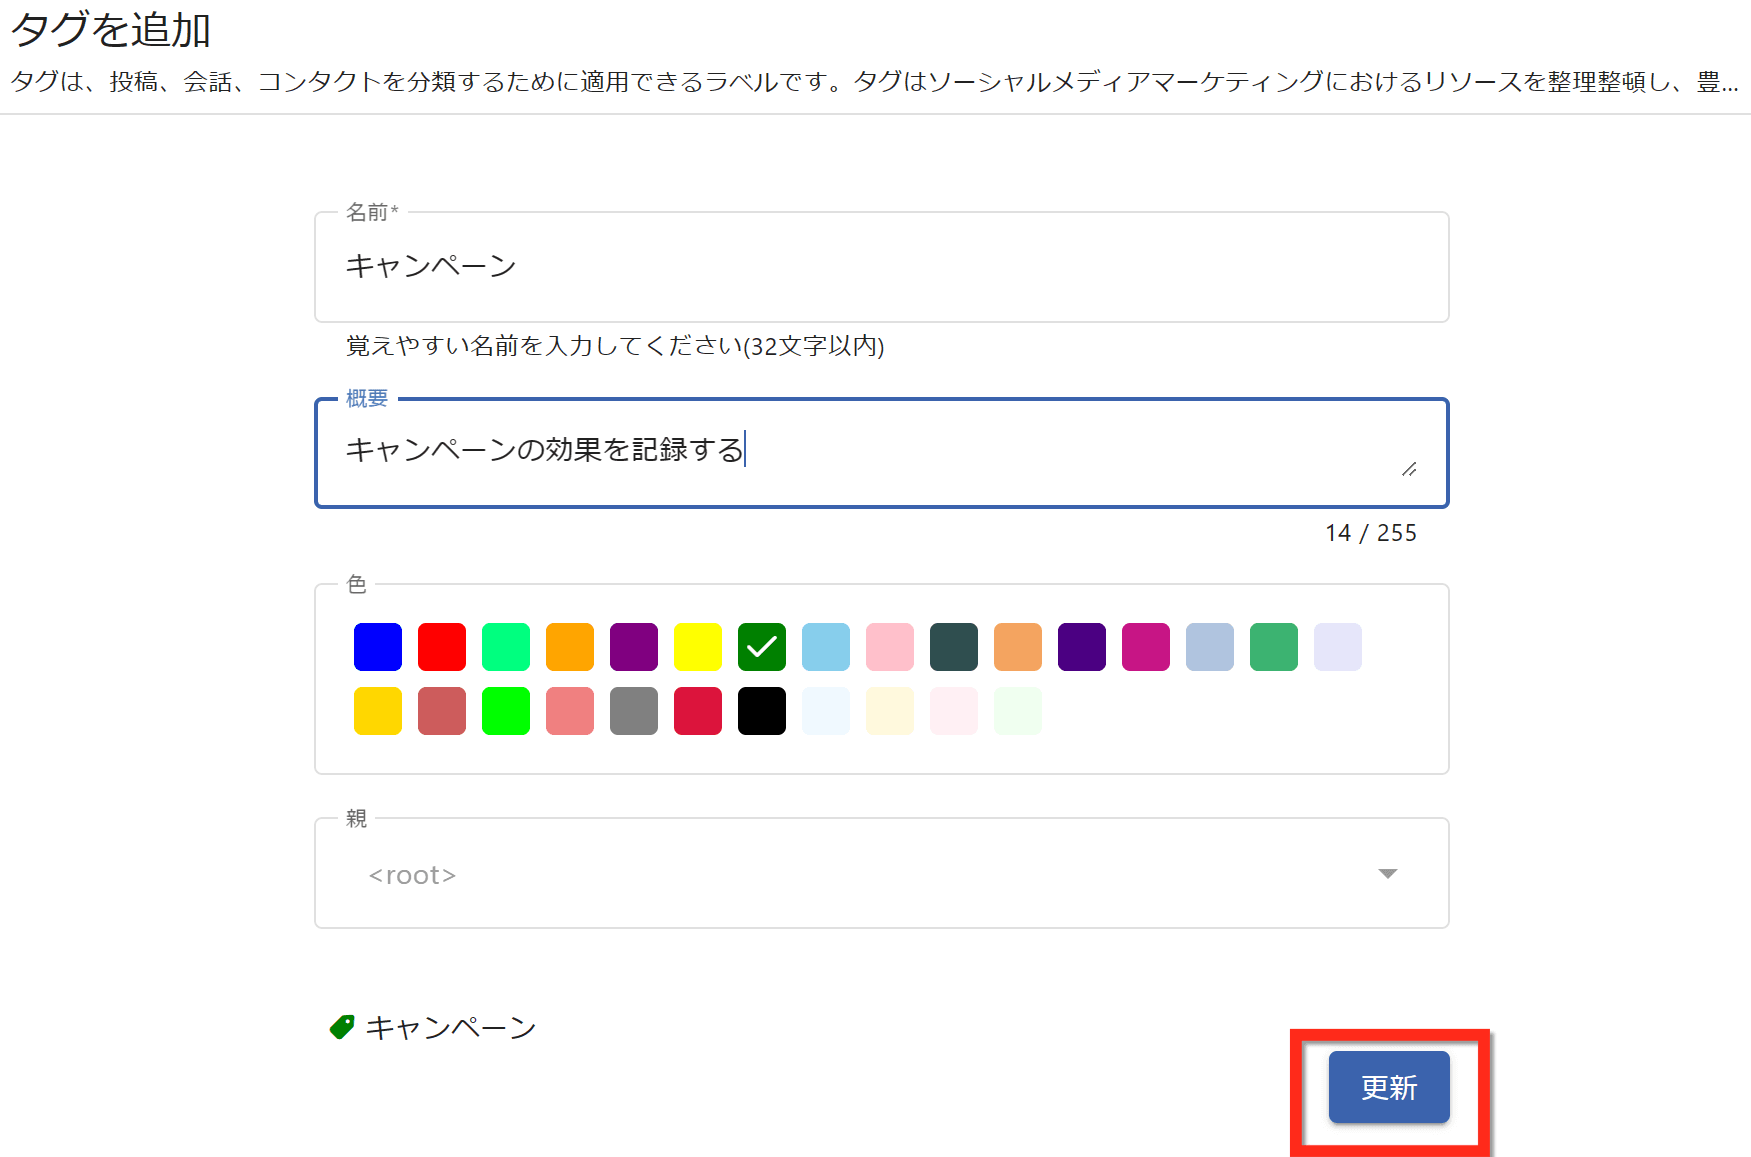Click the タグを追加 page heading
Image resolution: width=1751 pixels, height=1157 pixels.
[110, 30]
